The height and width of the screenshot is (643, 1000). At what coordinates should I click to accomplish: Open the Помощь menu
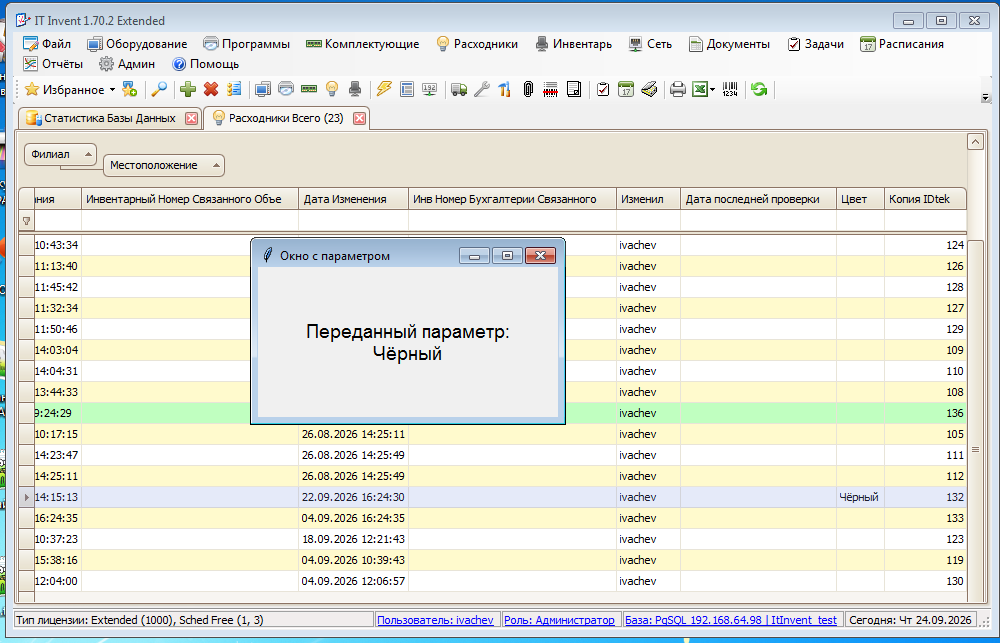tap(206, 64)
